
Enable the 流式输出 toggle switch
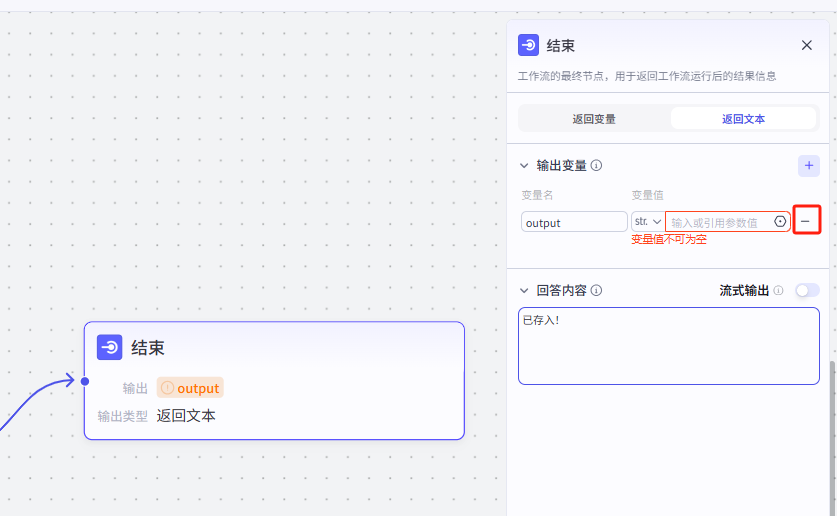pos(806,290)
